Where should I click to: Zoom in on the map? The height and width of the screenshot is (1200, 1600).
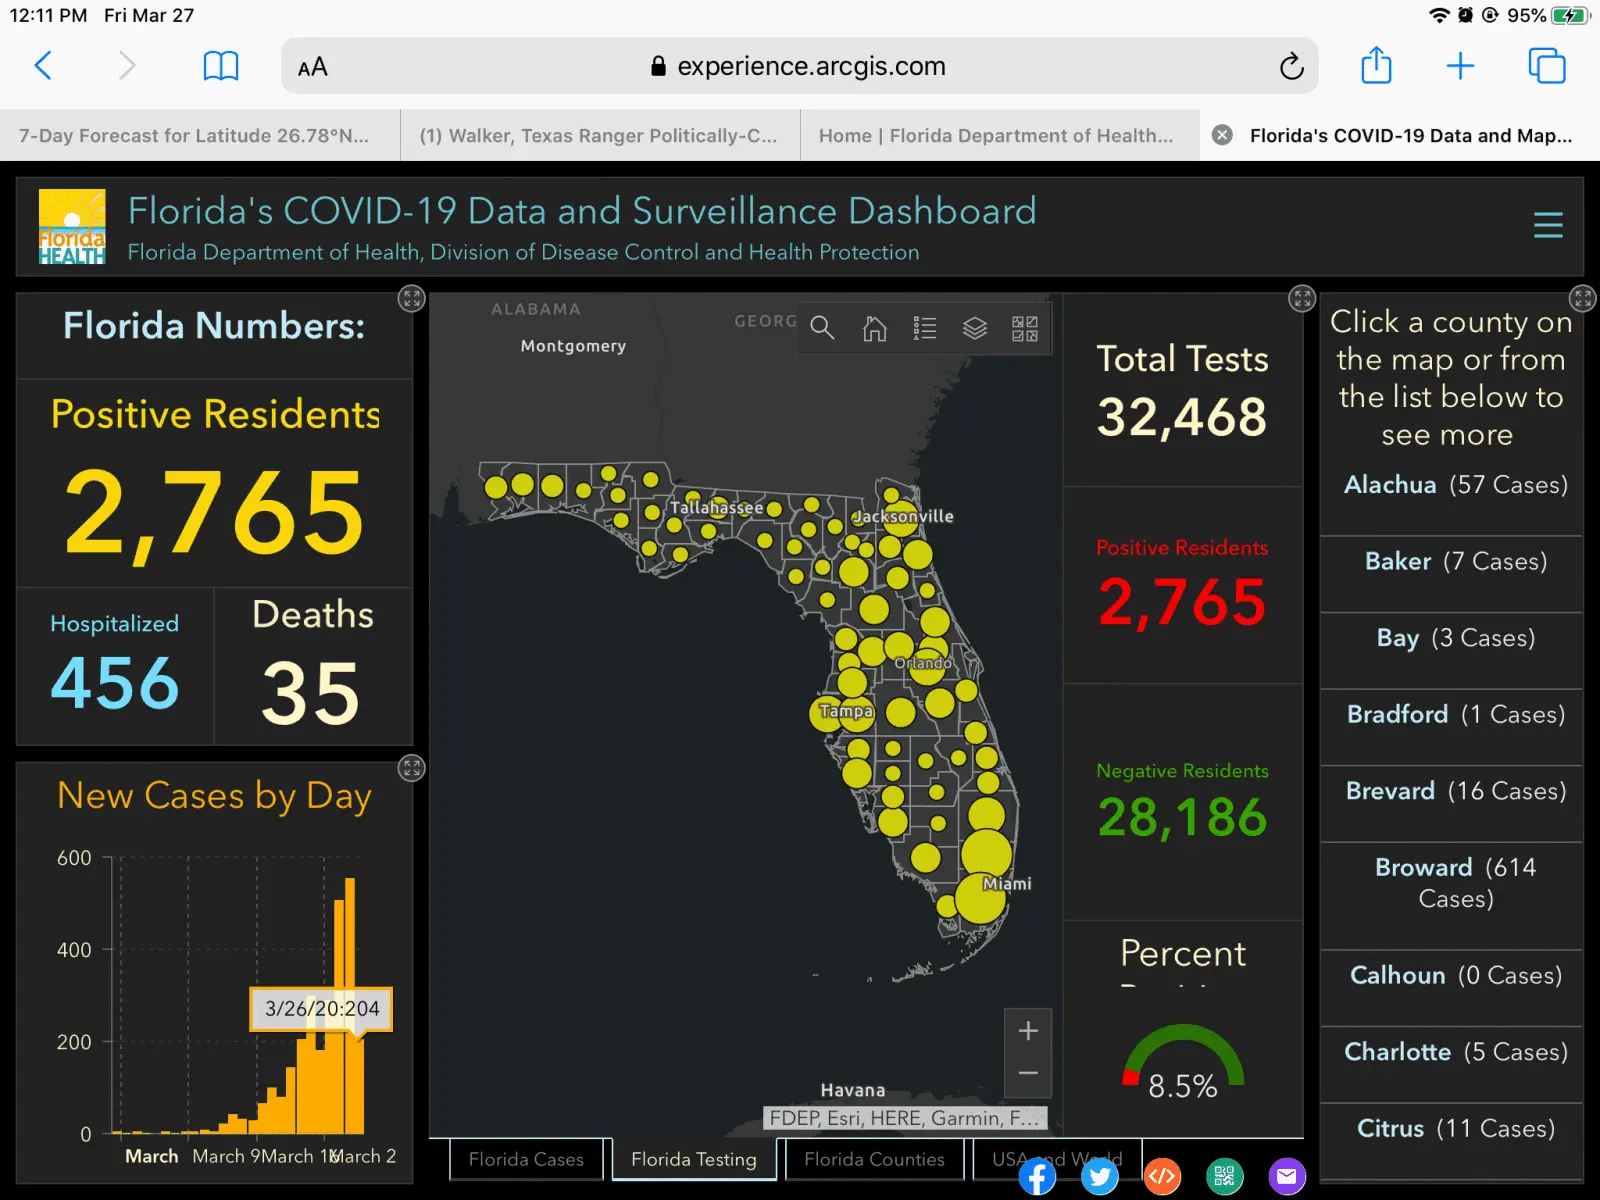pos(1028,1031)
